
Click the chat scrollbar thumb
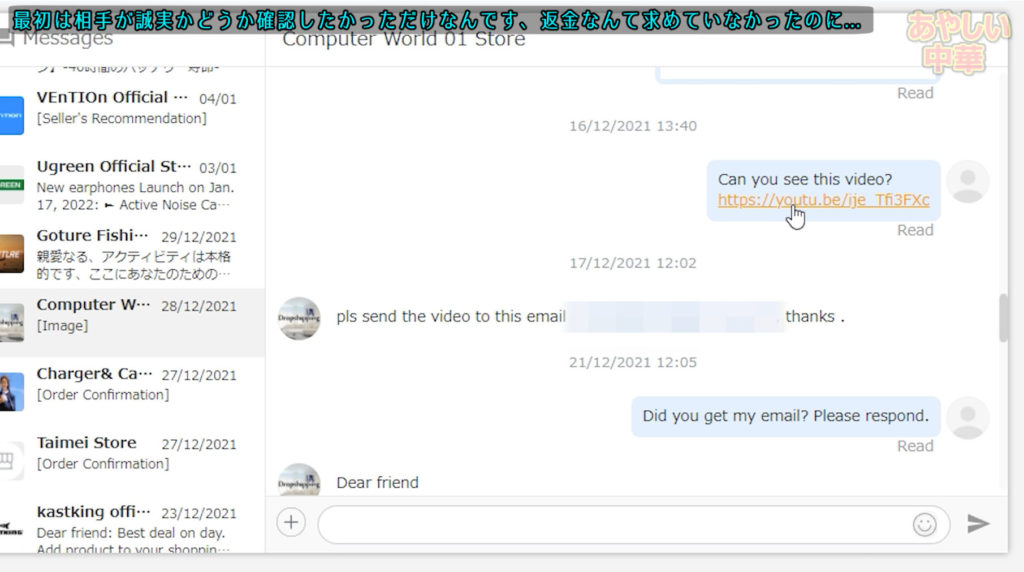tap(1003, 318)
